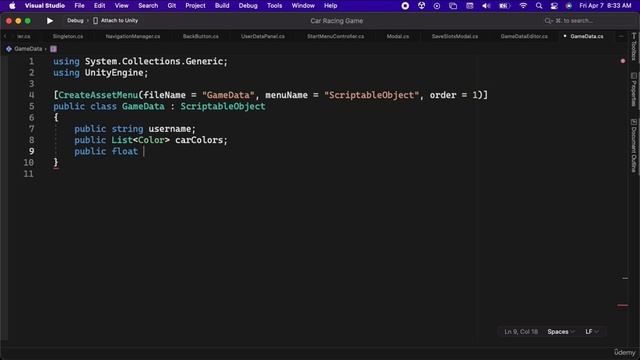Open the Apple menu
Screen dimensions: 640x360
[x=12, y=6]
